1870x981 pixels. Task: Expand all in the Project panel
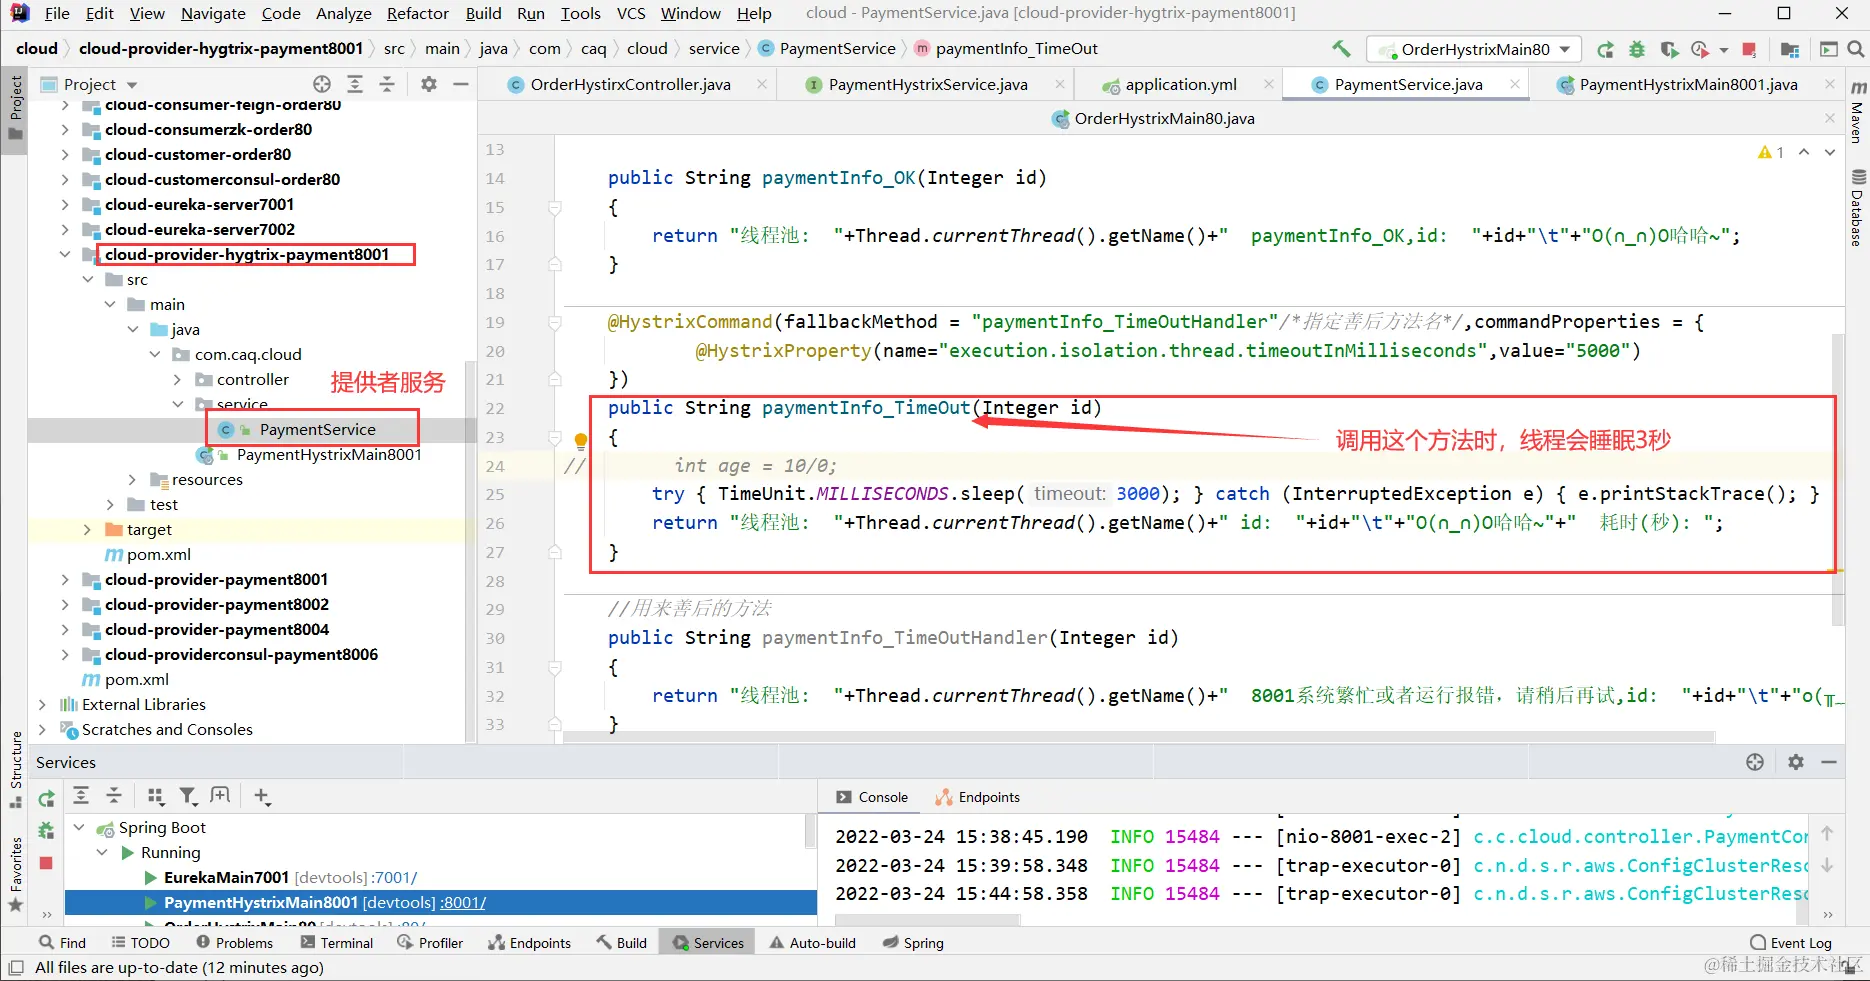(355, 84)
